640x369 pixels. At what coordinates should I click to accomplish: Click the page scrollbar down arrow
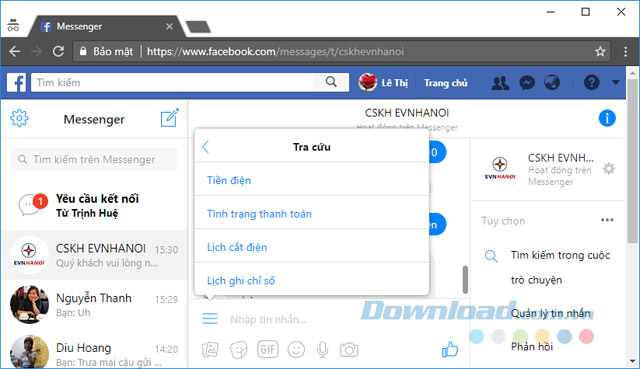633,361
